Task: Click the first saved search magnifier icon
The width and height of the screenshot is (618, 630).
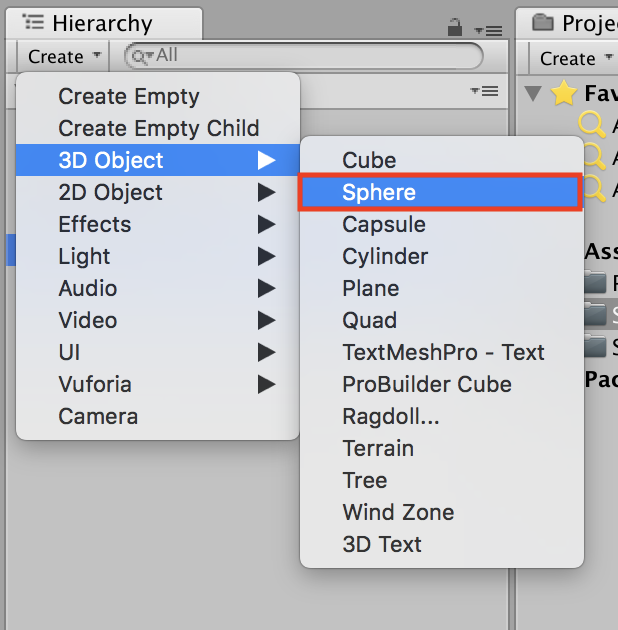Action: tap(594, 124)
